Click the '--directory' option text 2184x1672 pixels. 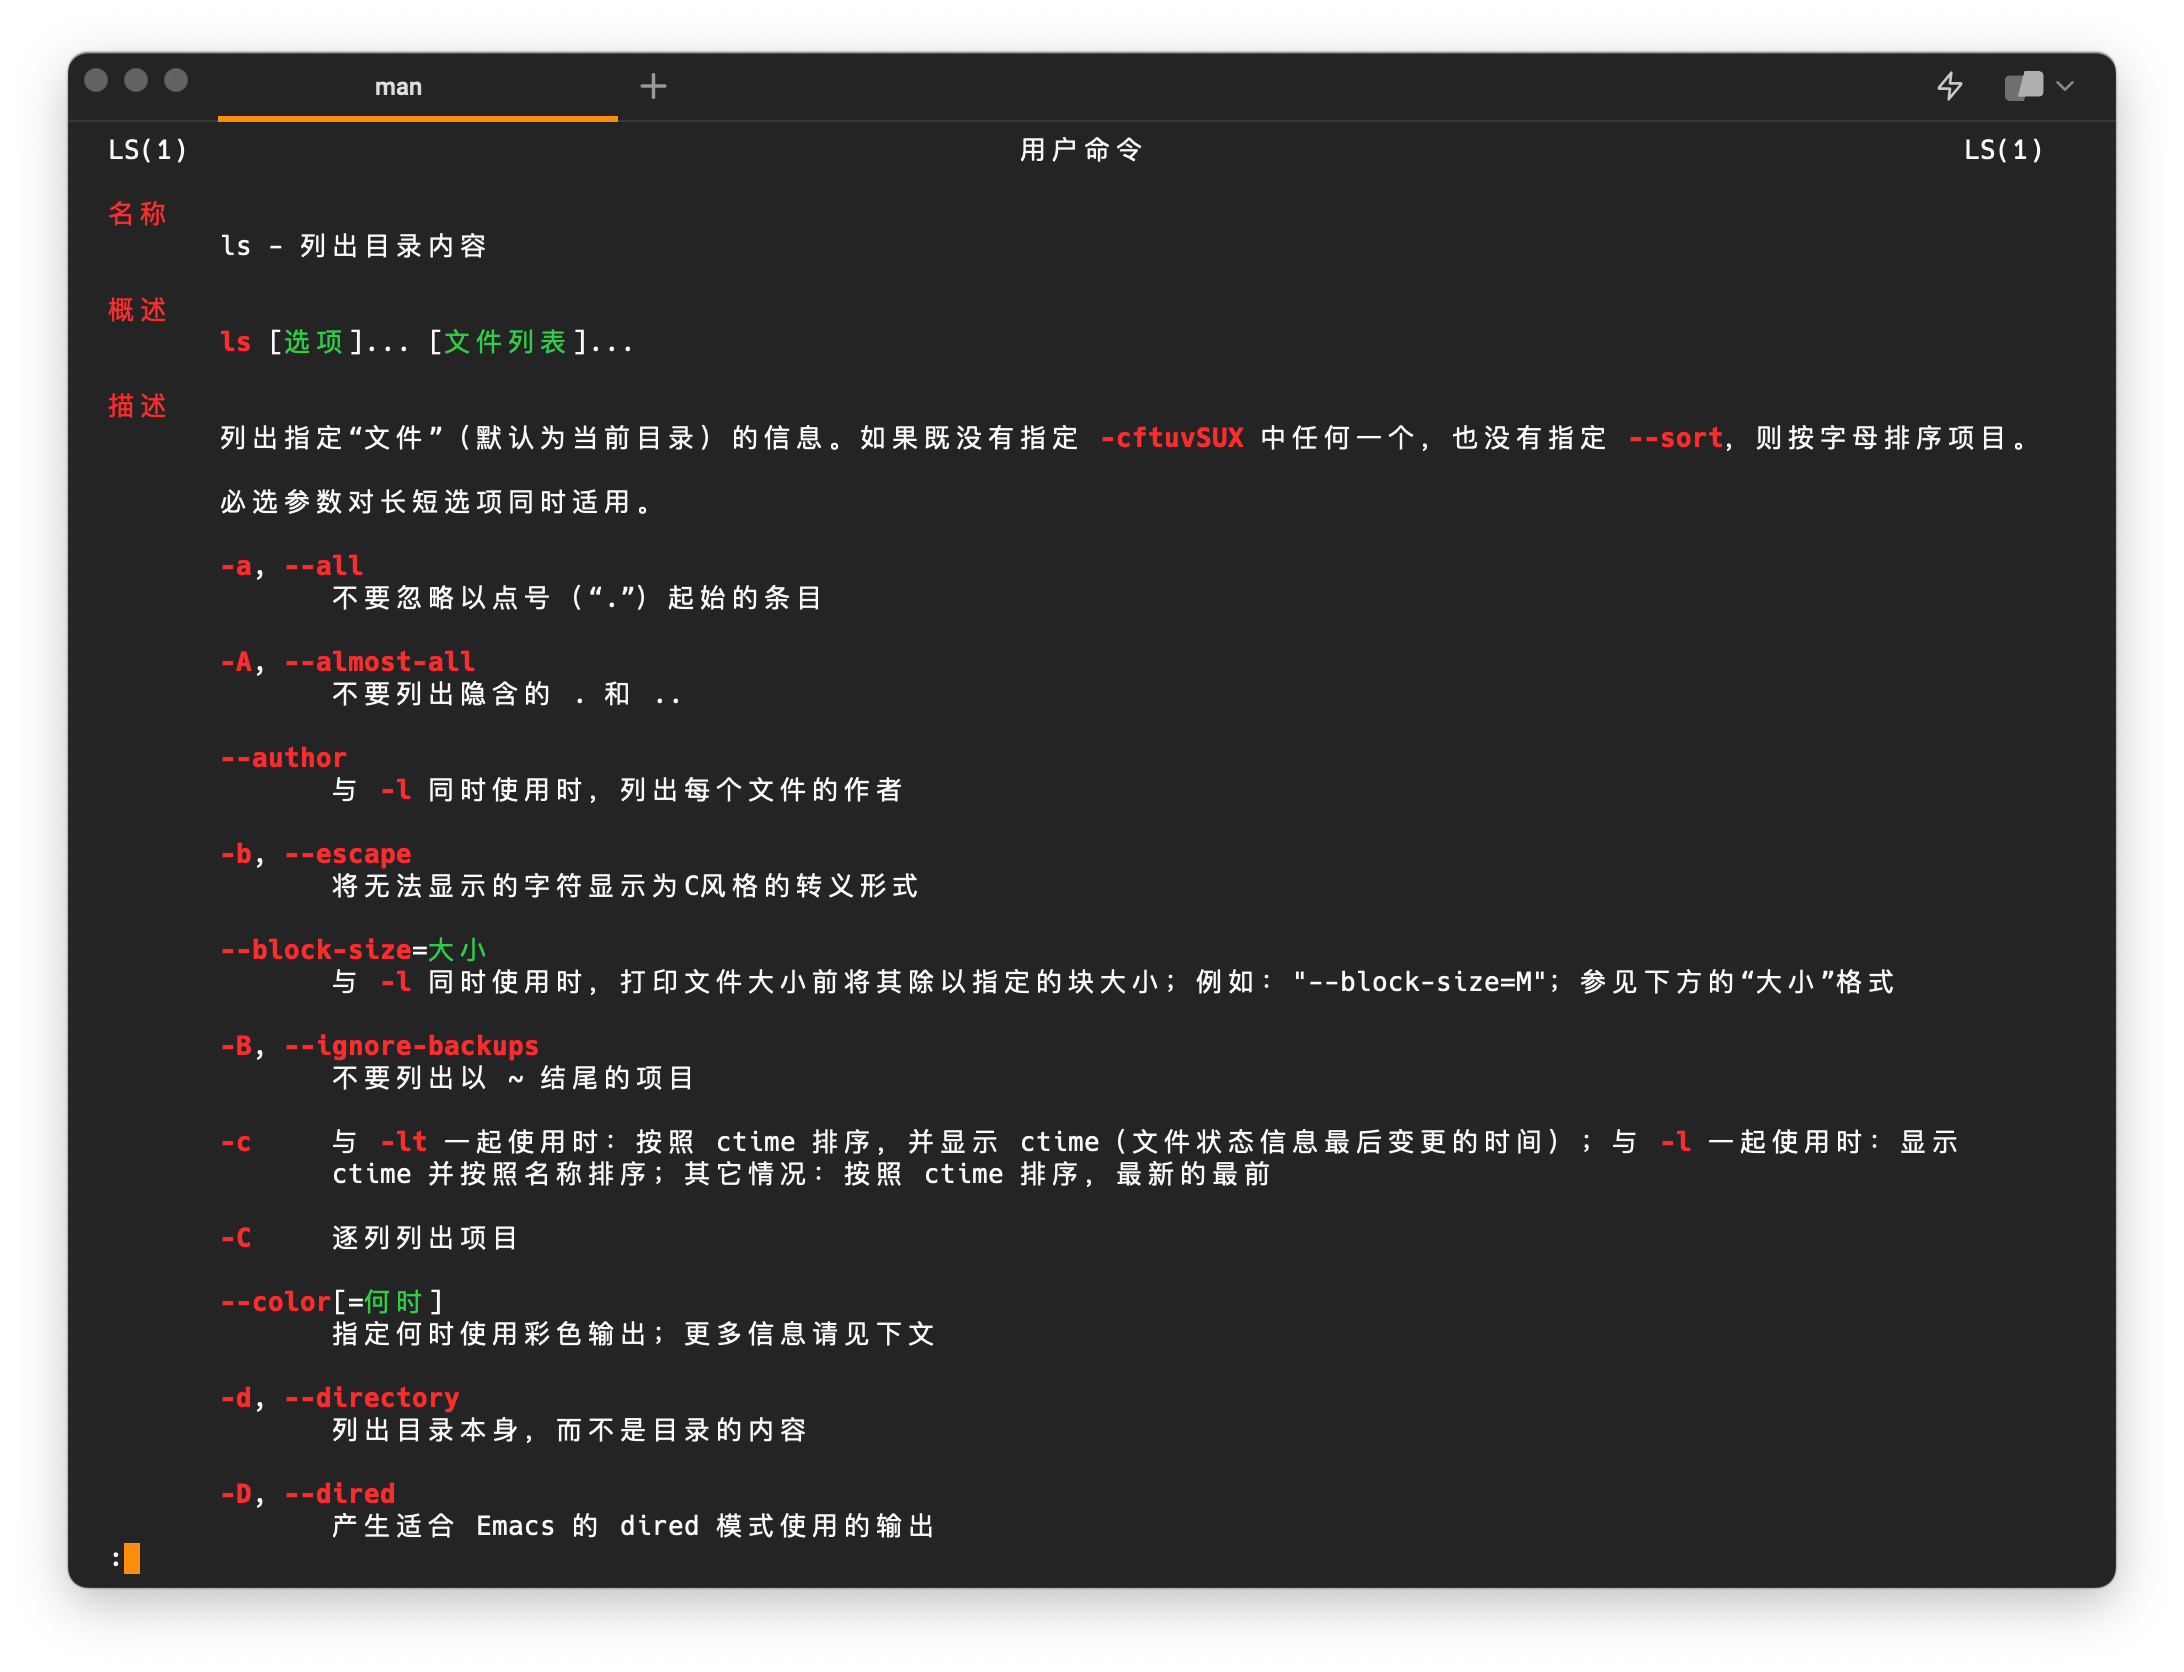click(x=372, y=1398)
